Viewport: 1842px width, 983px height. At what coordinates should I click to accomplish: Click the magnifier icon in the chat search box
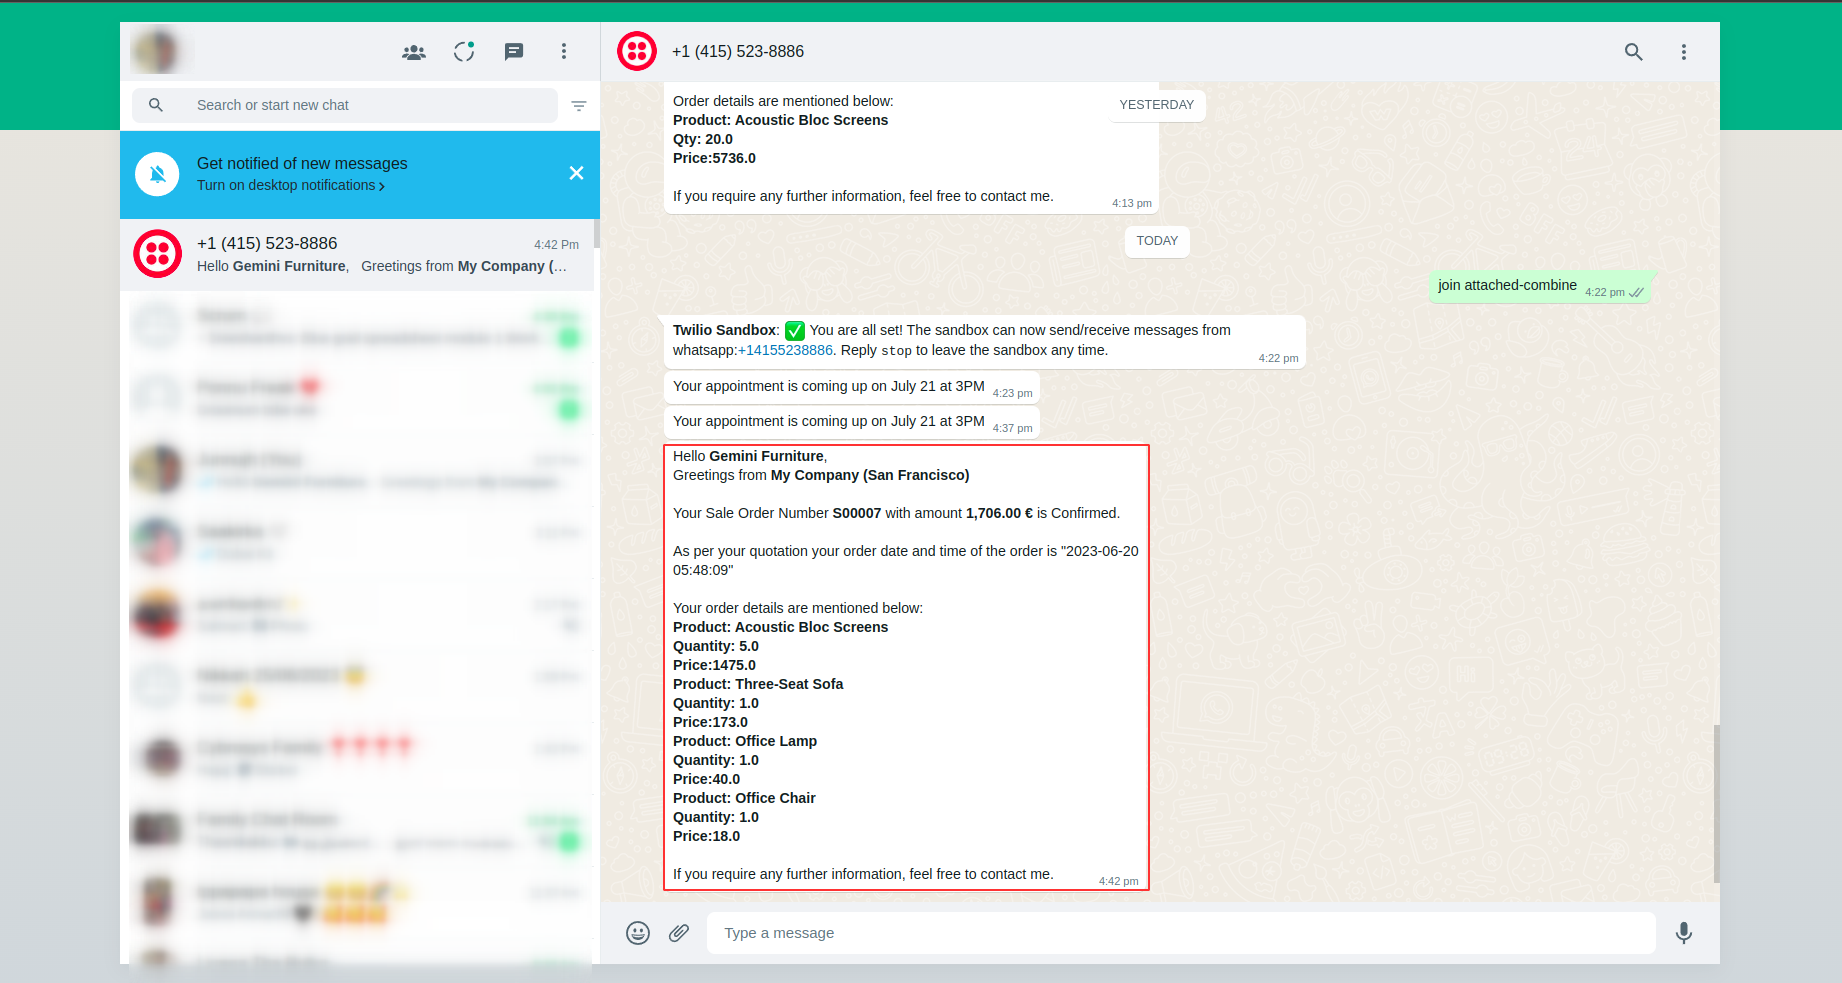pos(156,105)
